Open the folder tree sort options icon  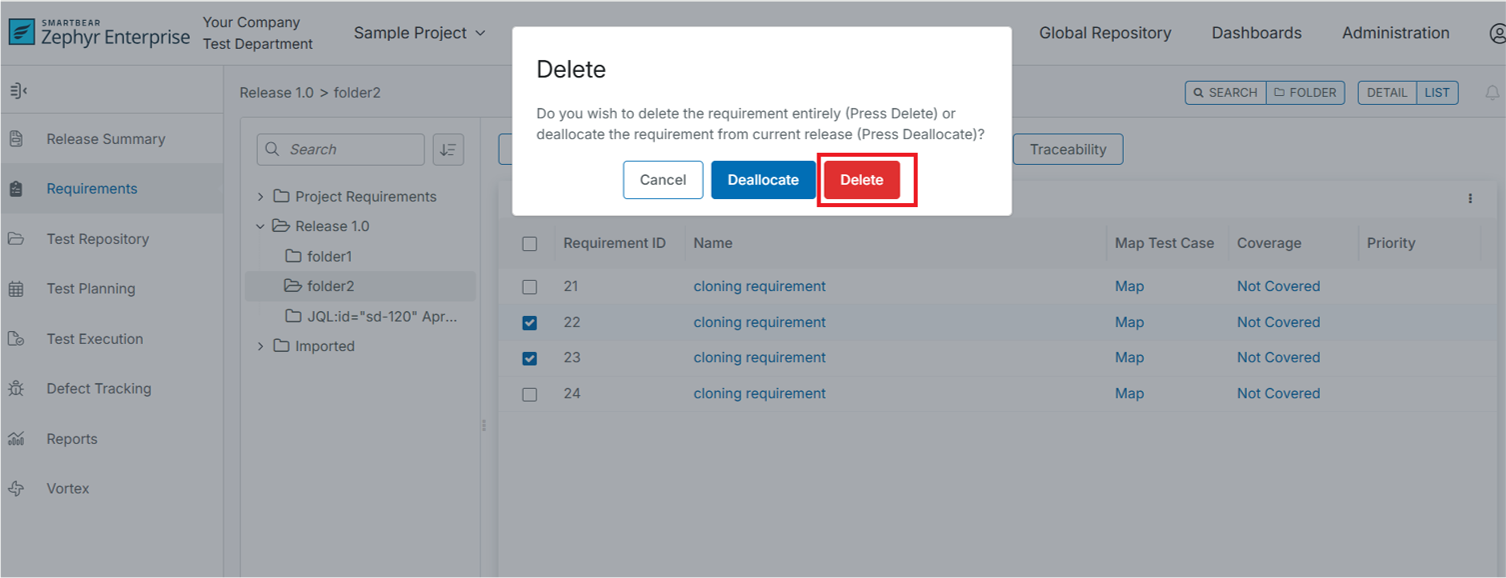(448, 149)
